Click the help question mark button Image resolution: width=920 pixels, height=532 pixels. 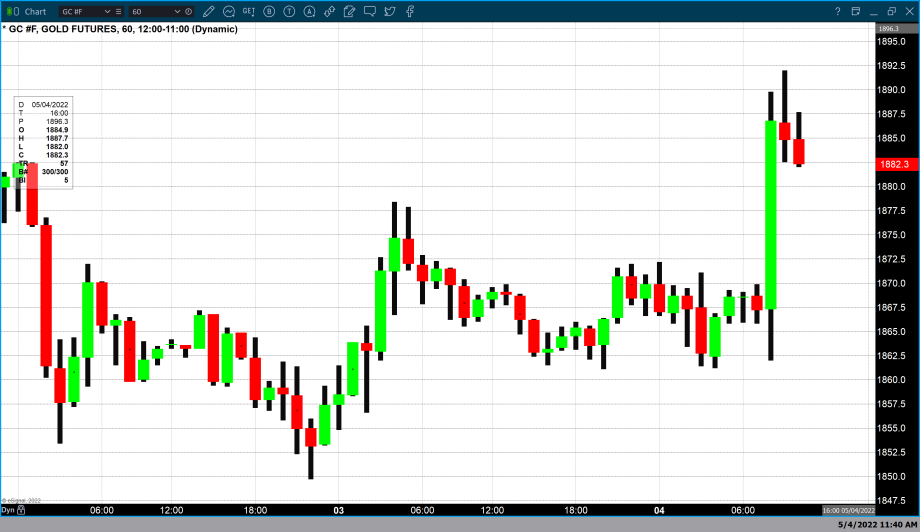click(x=838, y=11)
